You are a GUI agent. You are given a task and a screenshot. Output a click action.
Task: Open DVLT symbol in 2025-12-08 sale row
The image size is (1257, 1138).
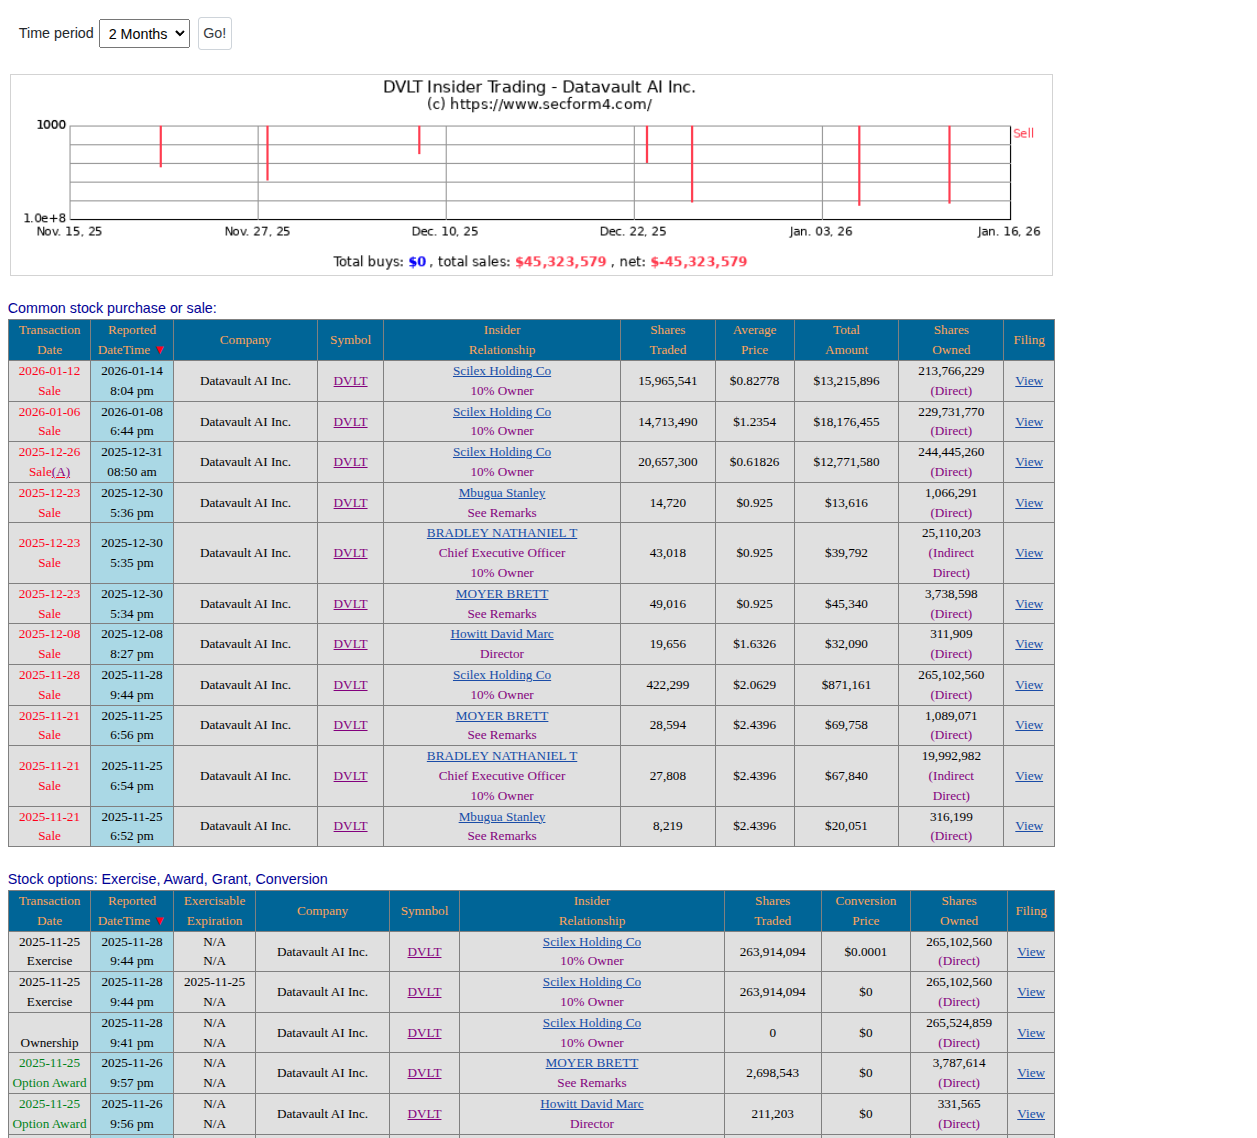350,644
